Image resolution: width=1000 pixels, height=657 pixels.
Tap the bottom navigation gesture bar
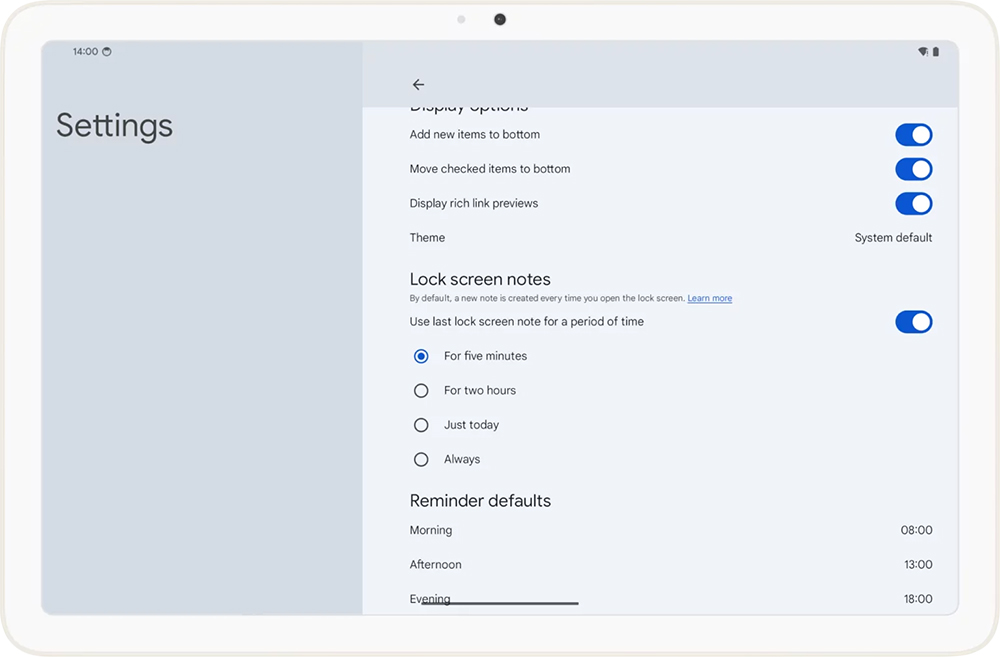coord(499,603)
